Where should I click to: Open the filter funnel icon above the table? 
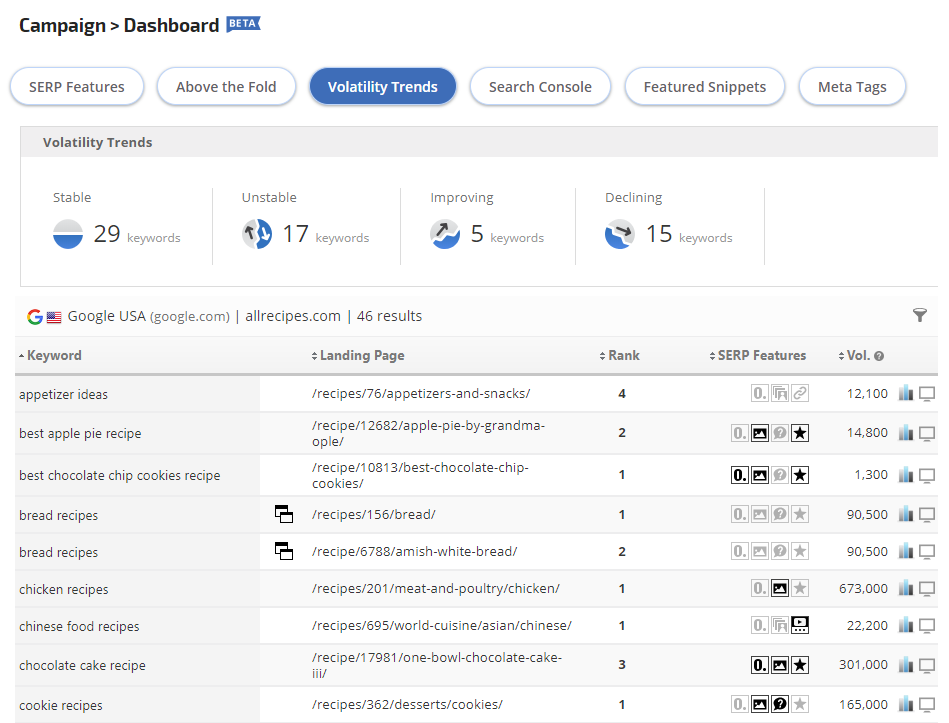(x=920, y=316)
